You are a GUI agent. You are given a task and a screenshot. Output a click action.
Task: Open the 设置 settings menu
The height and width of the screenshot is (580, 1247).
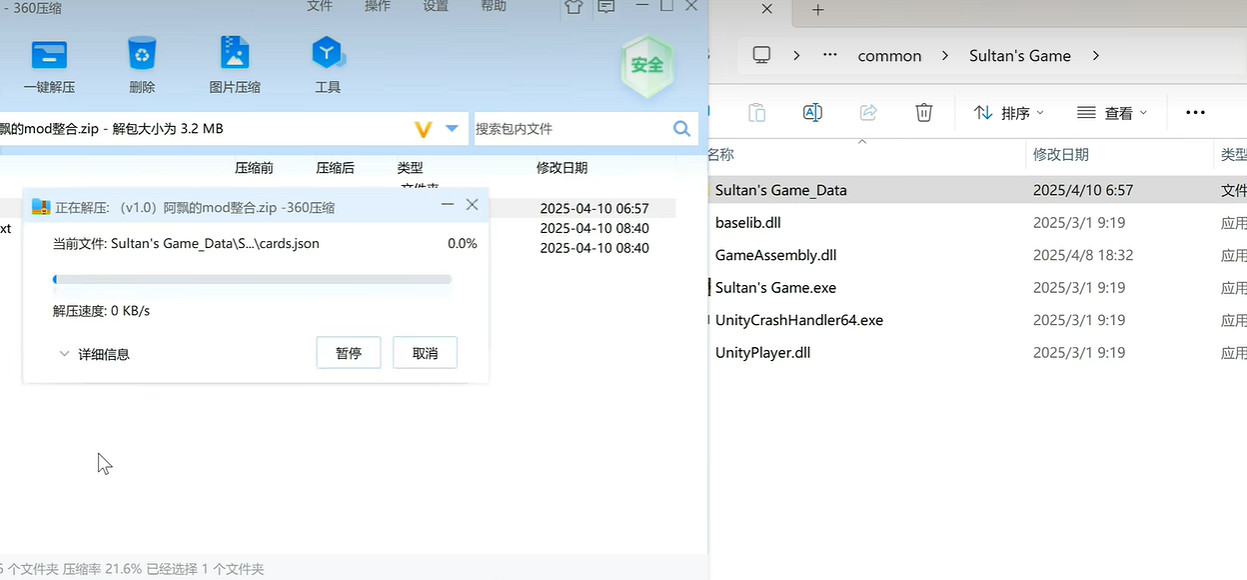point(435,6)
